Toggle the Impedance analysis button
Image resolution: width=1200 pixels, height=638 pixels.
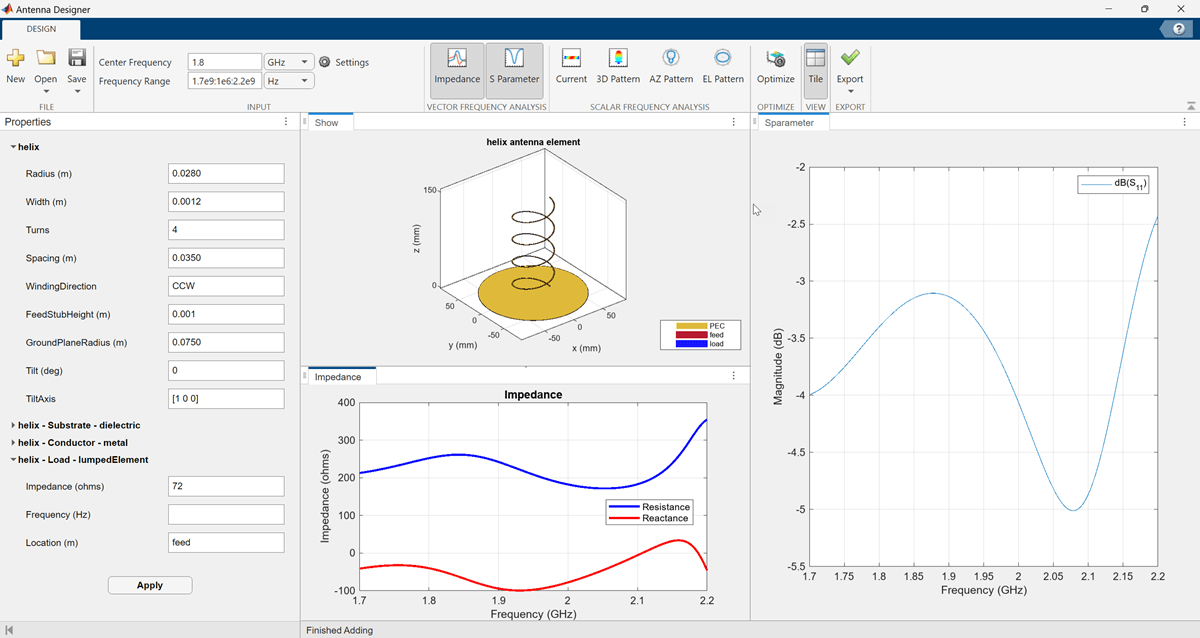pos(456,66)
